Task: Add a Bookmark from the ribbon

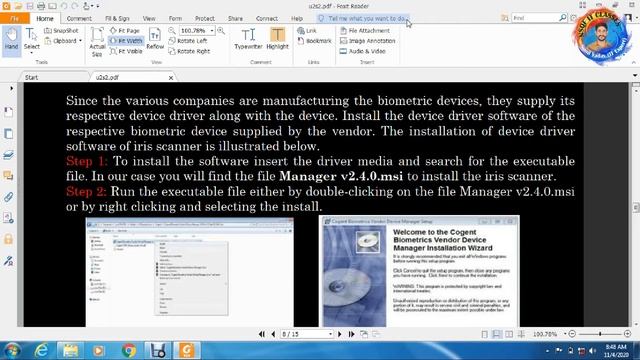Action: [314, 41]
